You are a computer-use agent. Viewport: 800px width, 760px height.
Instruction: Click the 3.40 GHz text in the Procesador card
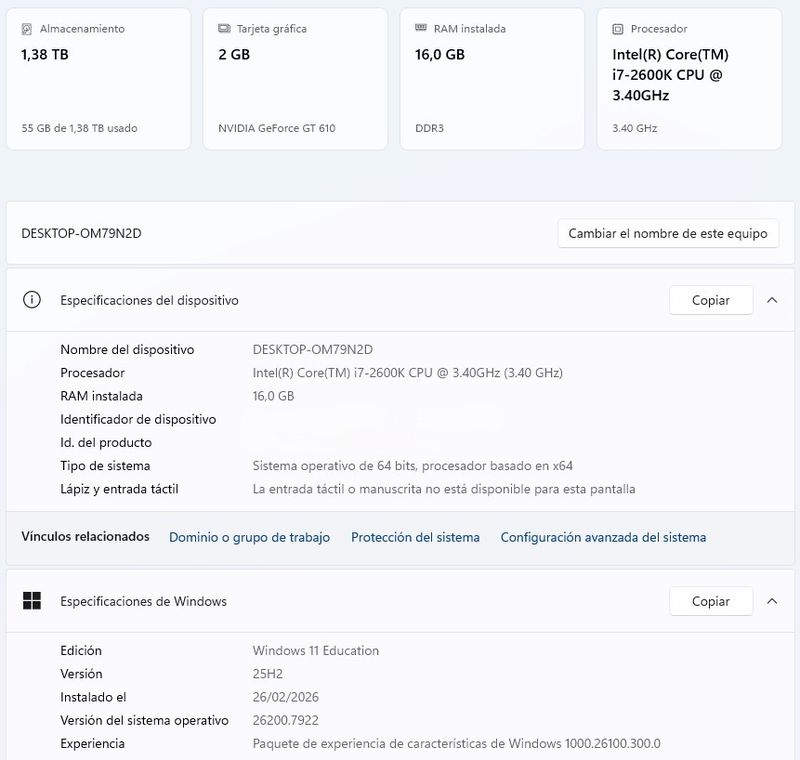coord(635,128)
